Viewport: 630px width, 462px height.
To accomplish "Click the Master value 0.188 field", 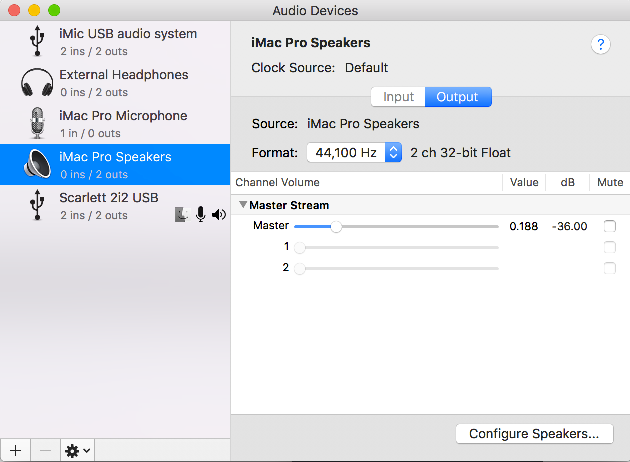I will click(x=524, y=226).
